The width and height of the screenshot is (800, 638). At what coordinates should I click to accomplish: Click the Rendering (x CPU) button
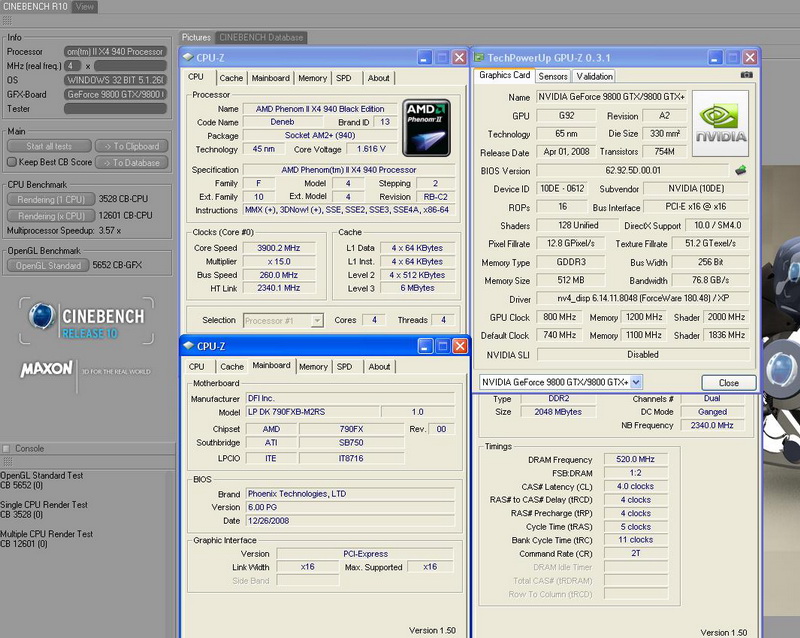click(x=51, y=216)
